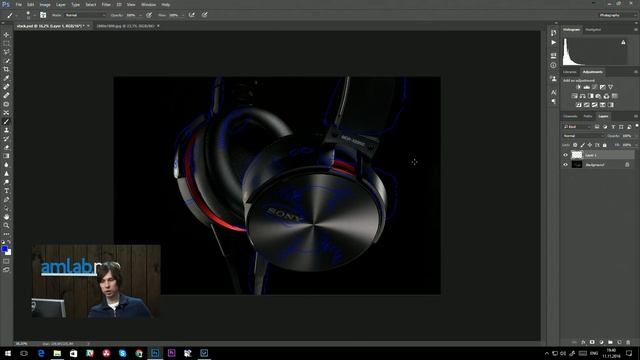Hide the Background layer eye
The image size is (640, 360).
565,165
